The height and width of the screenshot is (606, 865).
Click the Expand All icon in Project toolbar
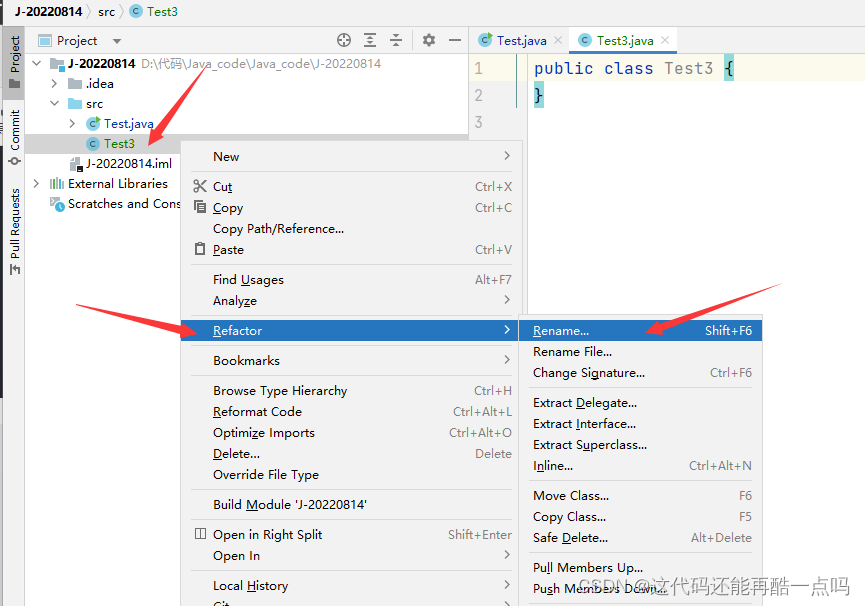click(370, 40)
